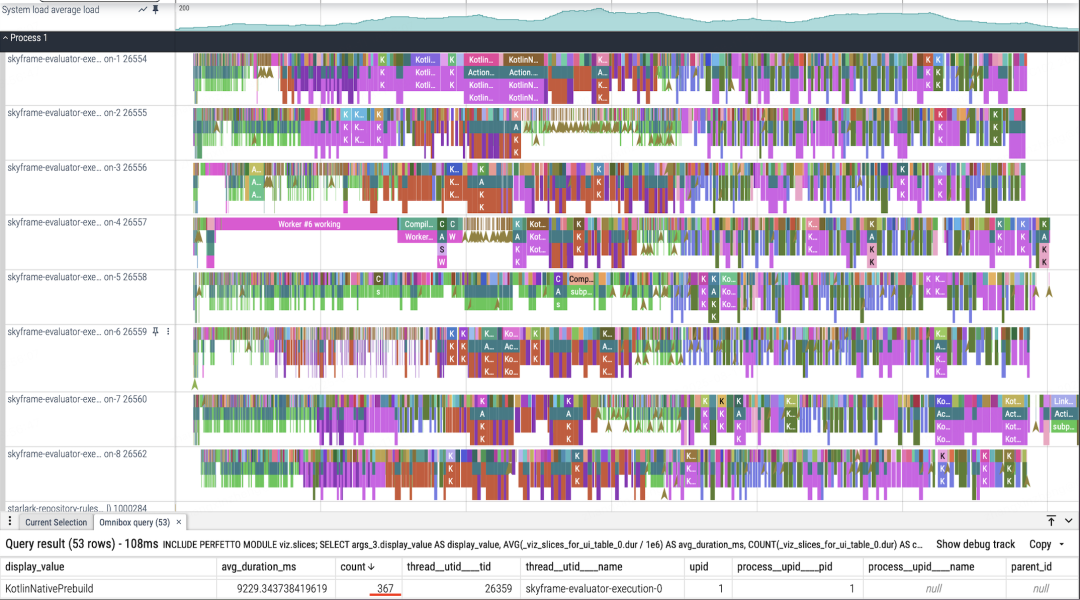
Task: Click the query text beside Query result
Action: [x=542, y=545]
